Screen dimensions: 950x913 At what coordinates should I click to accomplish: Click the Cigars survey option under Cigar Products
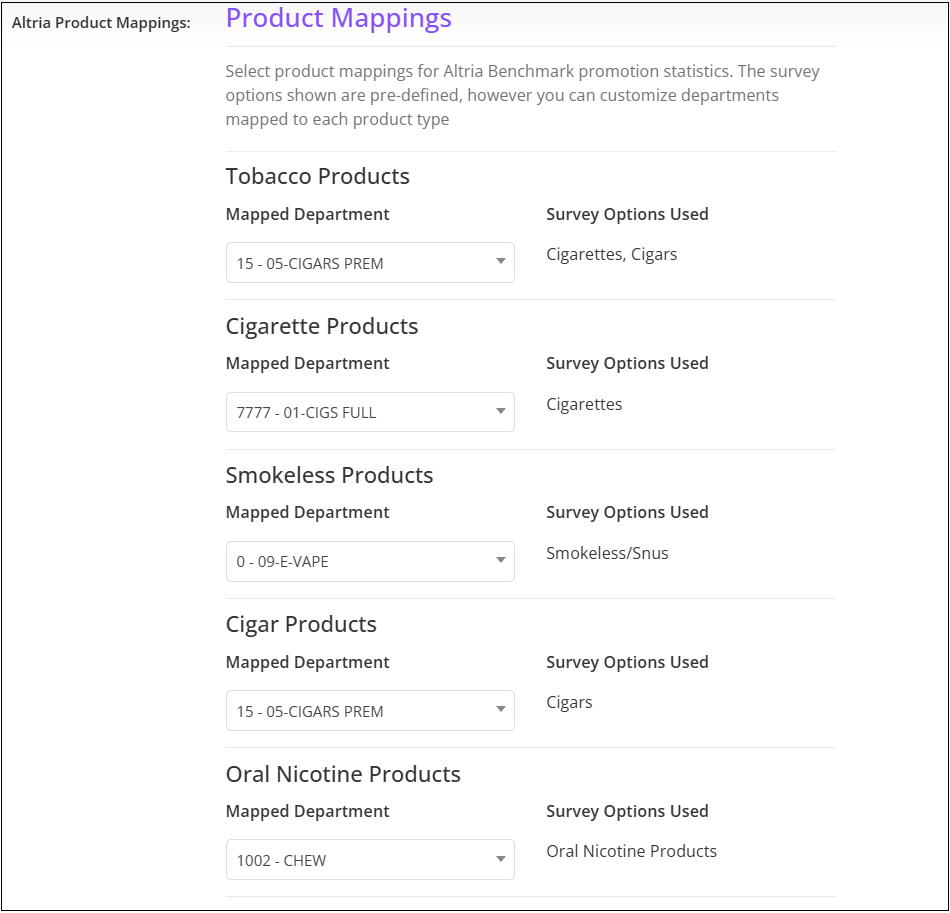pos(569,703)
